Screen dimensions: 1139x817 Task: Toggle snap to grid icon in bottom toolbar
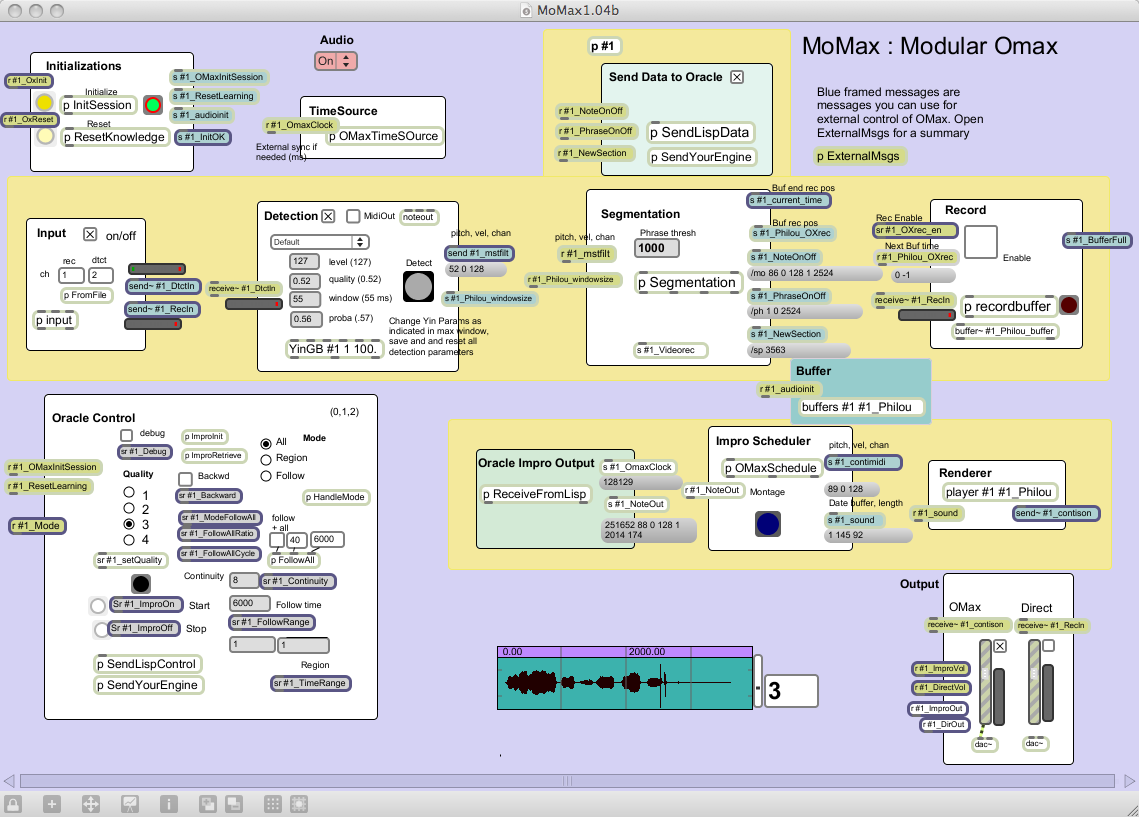coord(299,804)
